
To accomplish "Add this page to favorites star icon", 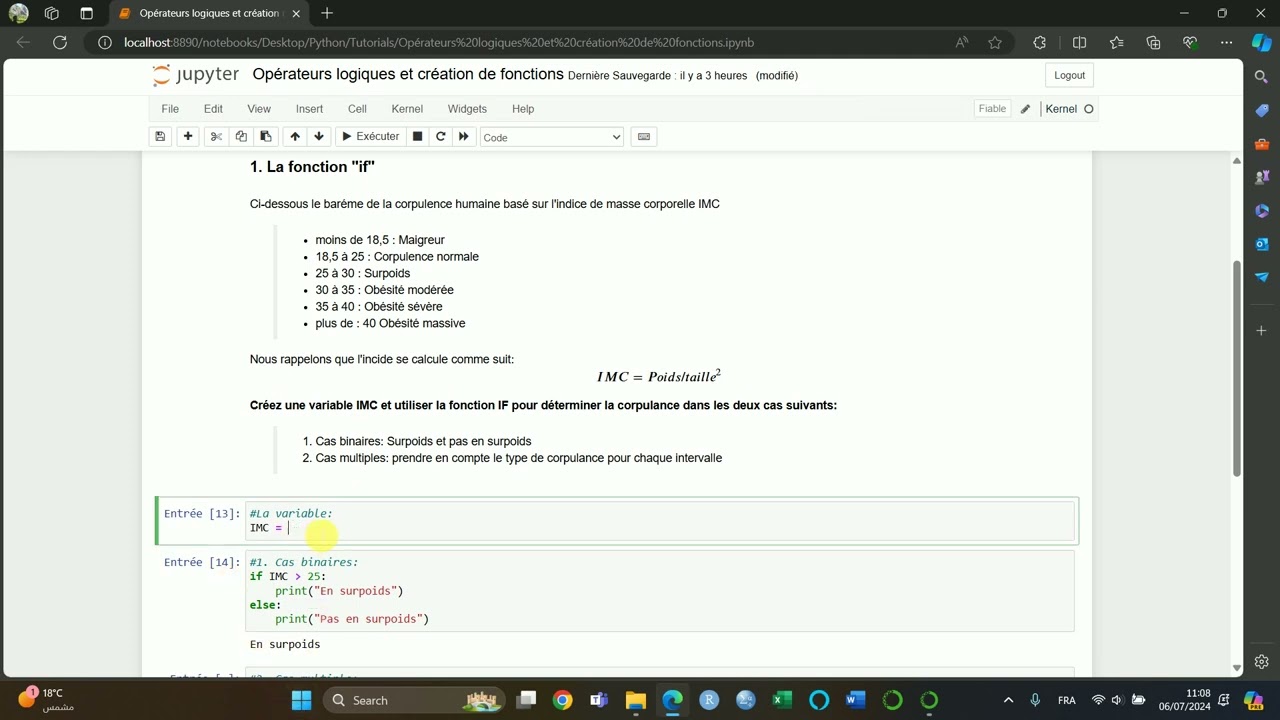I will click(x=995, y=43).
